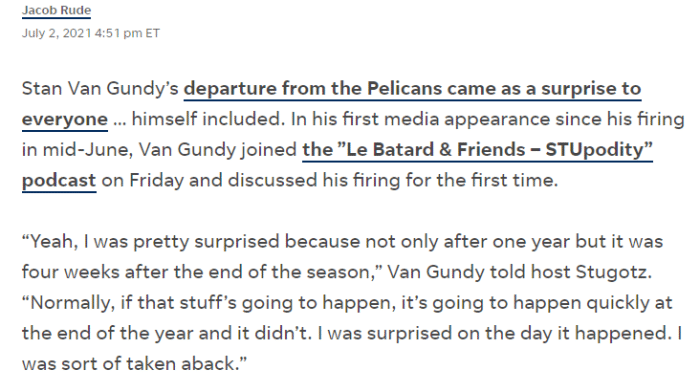The image size is (700, 392).
Task: Open Jacob Rude's author page link
Action: (x=56, y=10)
